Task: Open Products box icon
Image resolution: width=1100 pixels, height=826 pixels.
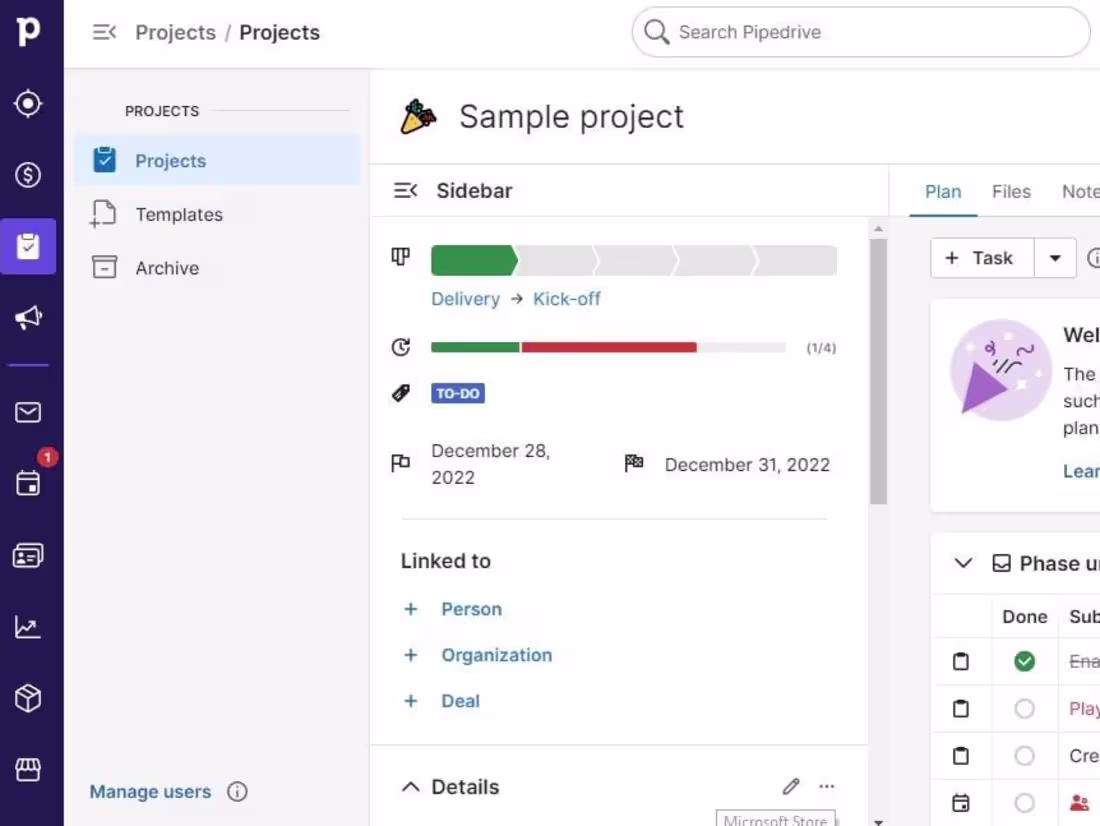Action: (x=28, y=699)
